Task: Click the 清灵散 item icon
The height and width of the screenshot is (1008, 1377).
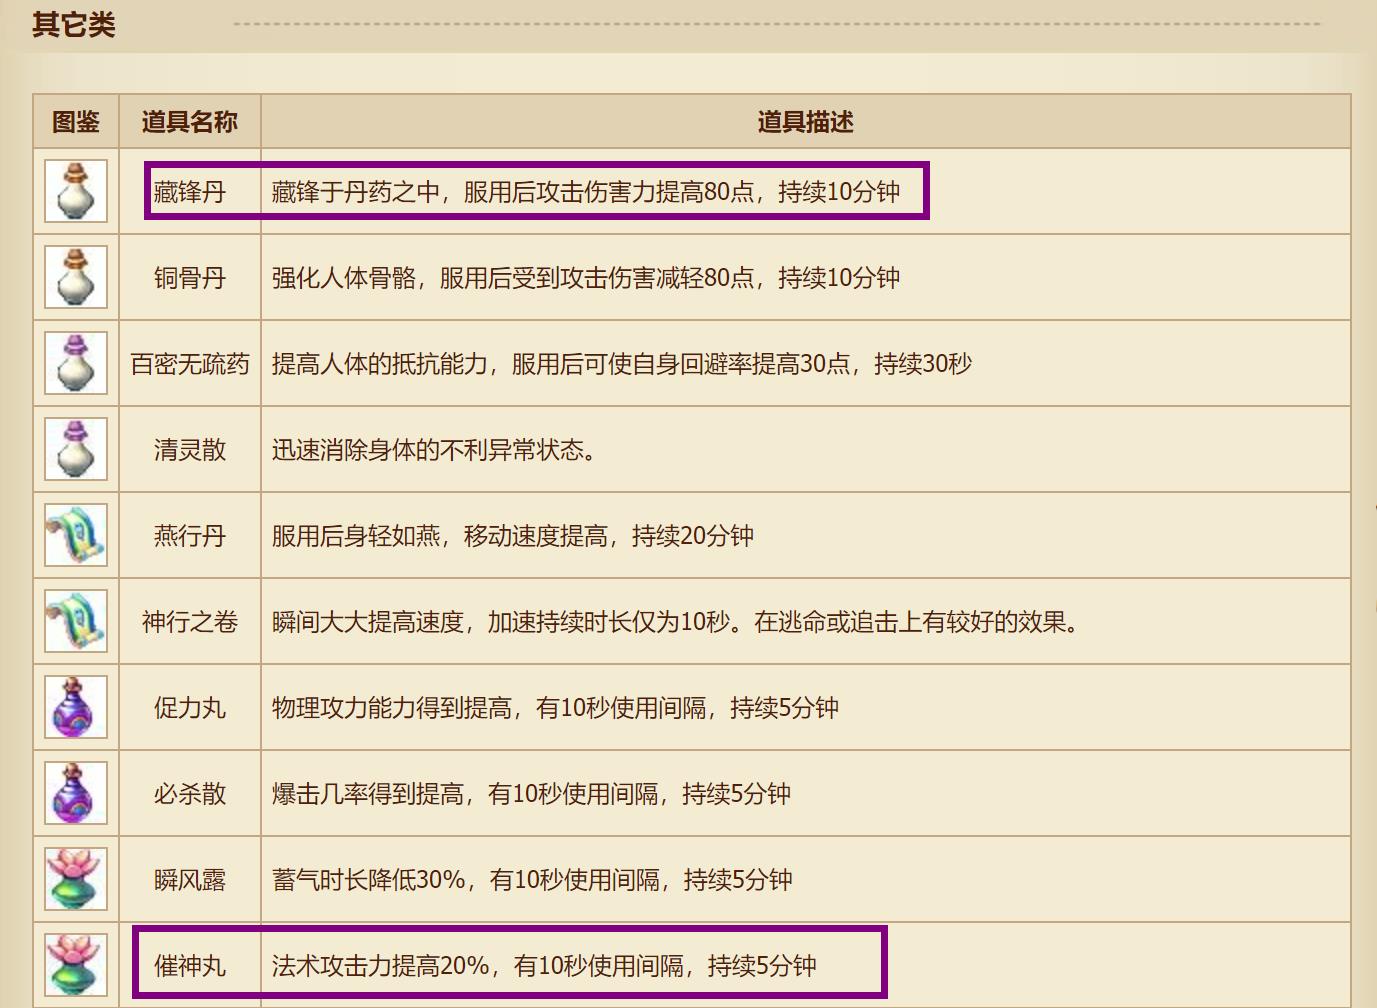Action: pos(76,450)
